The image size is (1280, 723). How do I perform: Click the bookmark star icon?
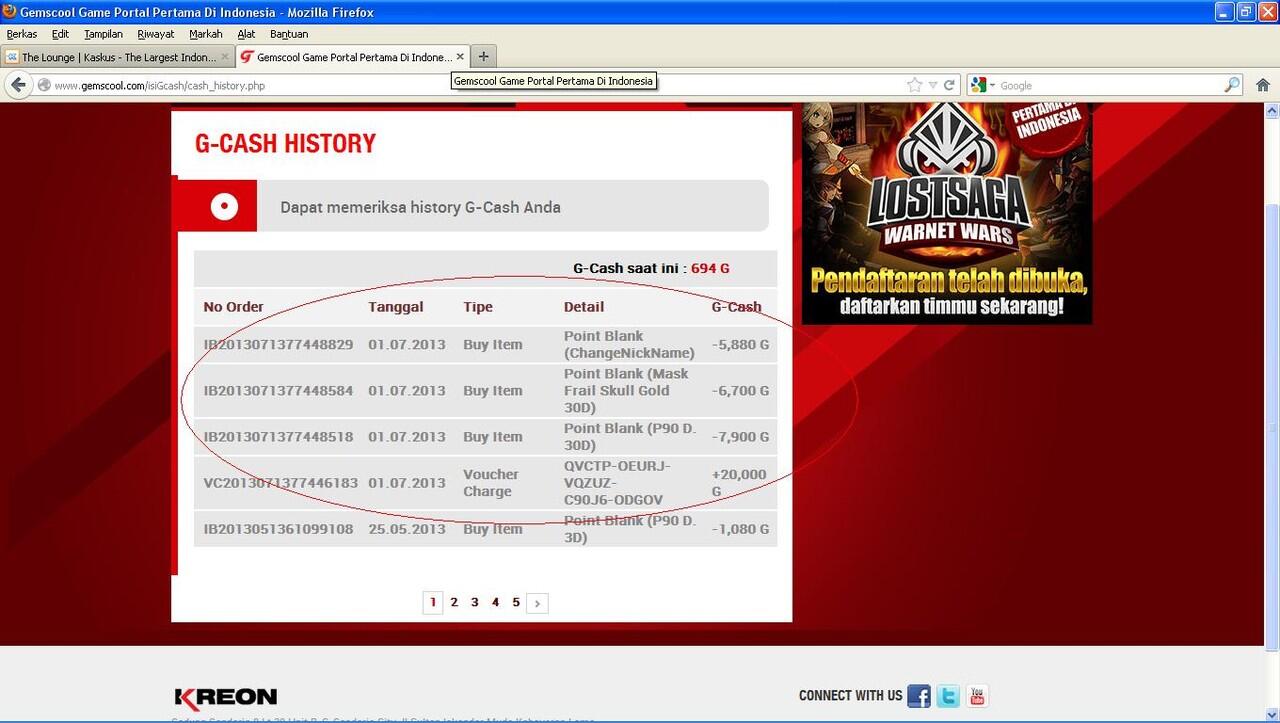click(x=914, y=85)
